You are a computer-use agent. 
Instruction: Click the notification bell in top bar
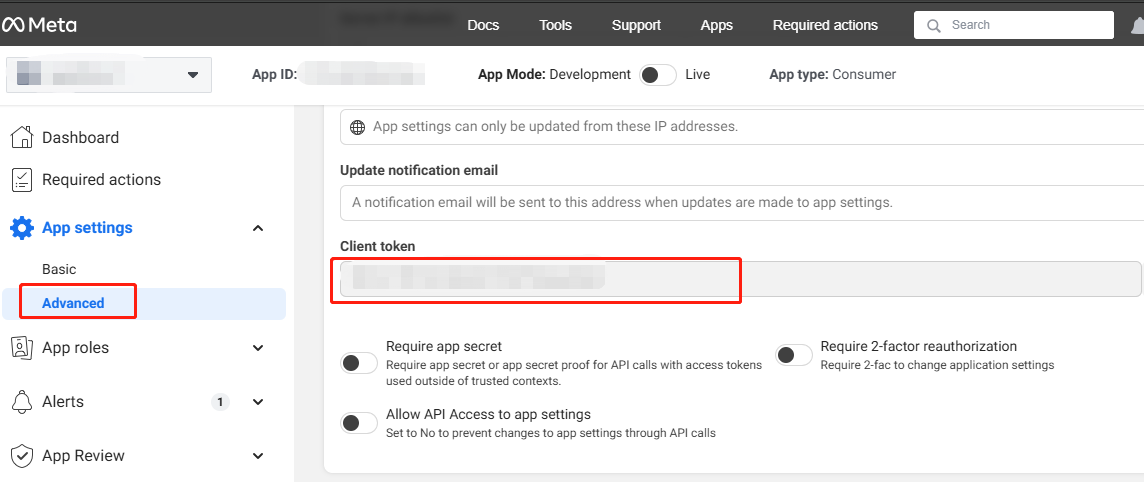pyautogui.click(x=1134, y=26)
